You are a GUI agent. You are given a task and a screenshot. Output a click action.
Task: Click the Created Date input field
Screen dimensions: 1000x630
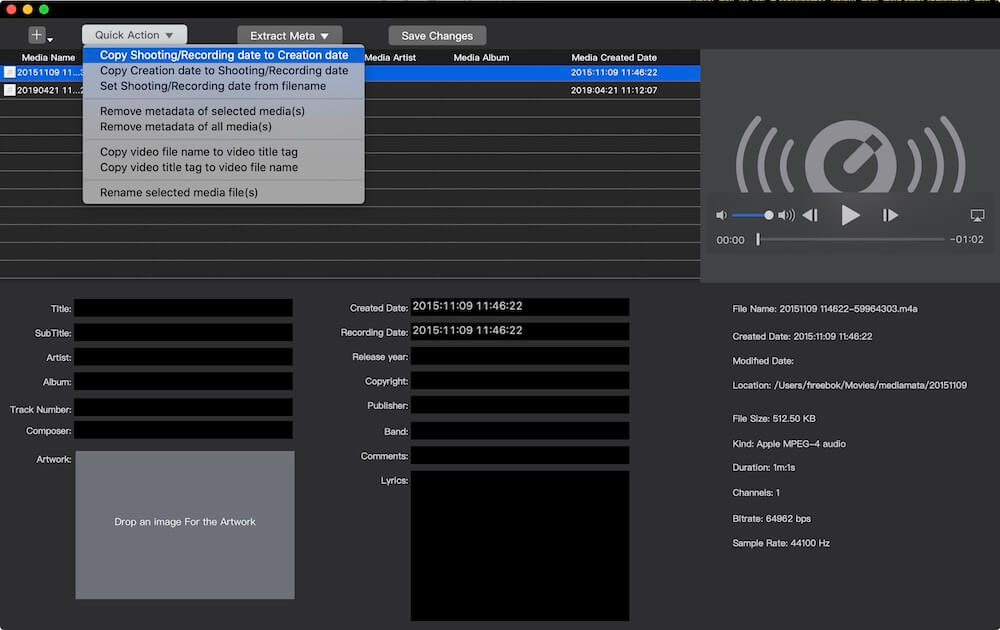[520, 307]
